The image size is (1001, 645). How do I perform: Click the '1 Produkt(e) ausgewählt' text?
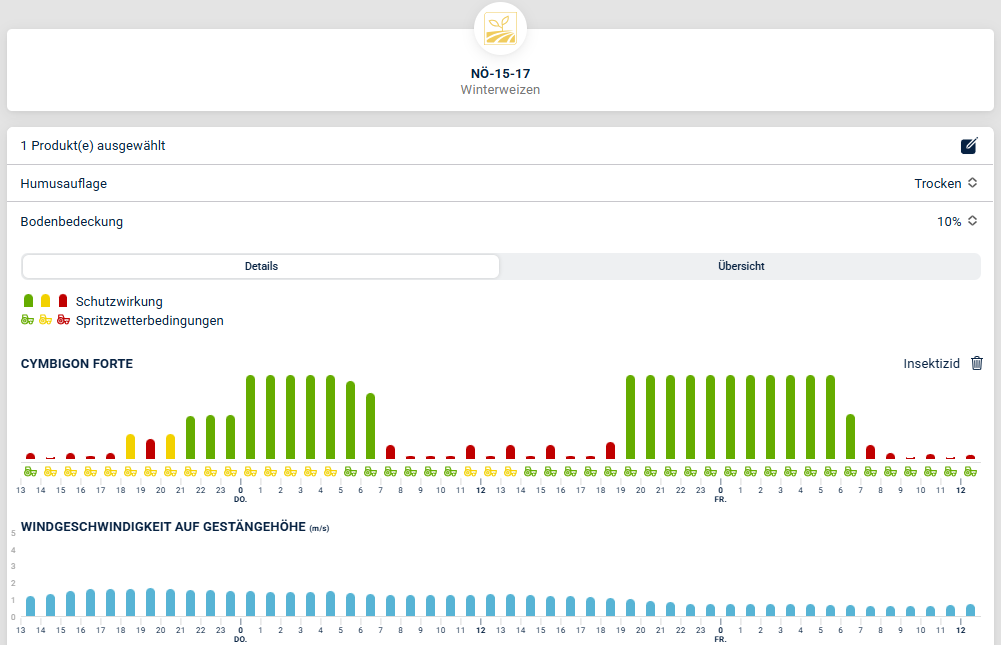(93, 146)
